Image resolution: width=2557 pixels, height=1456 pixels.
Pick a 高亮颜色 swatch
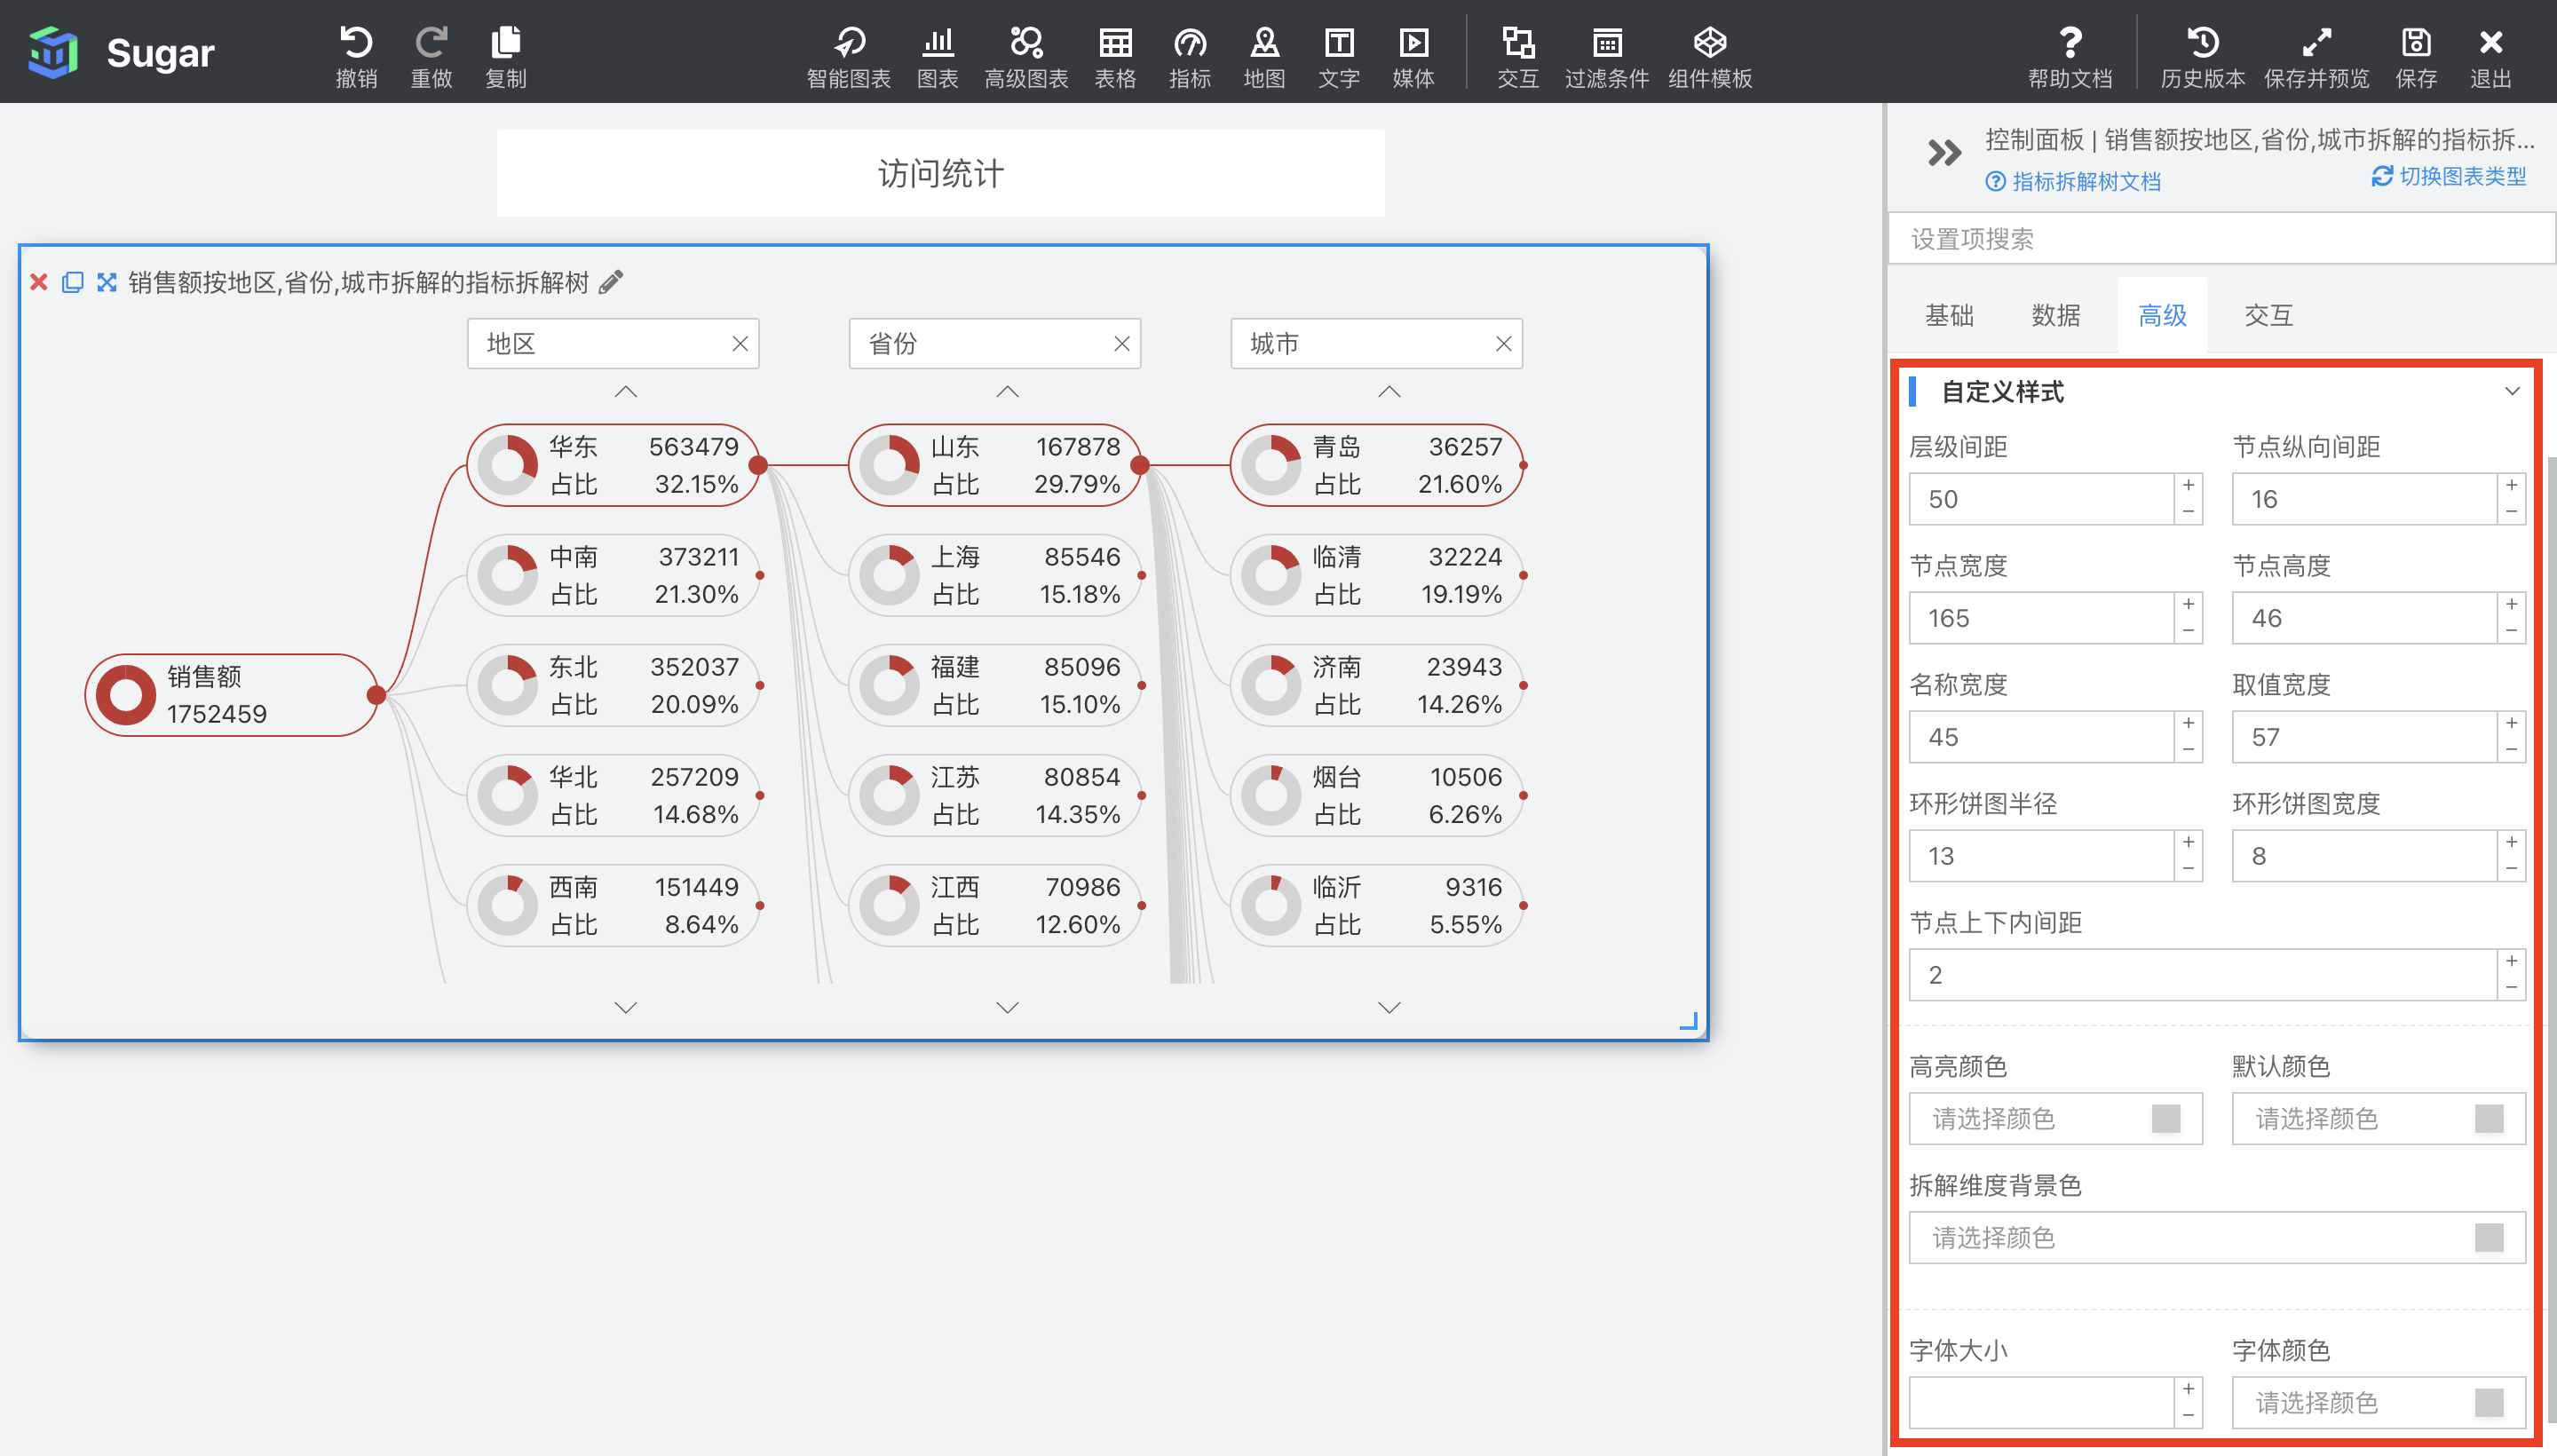pos(2165,1118)
